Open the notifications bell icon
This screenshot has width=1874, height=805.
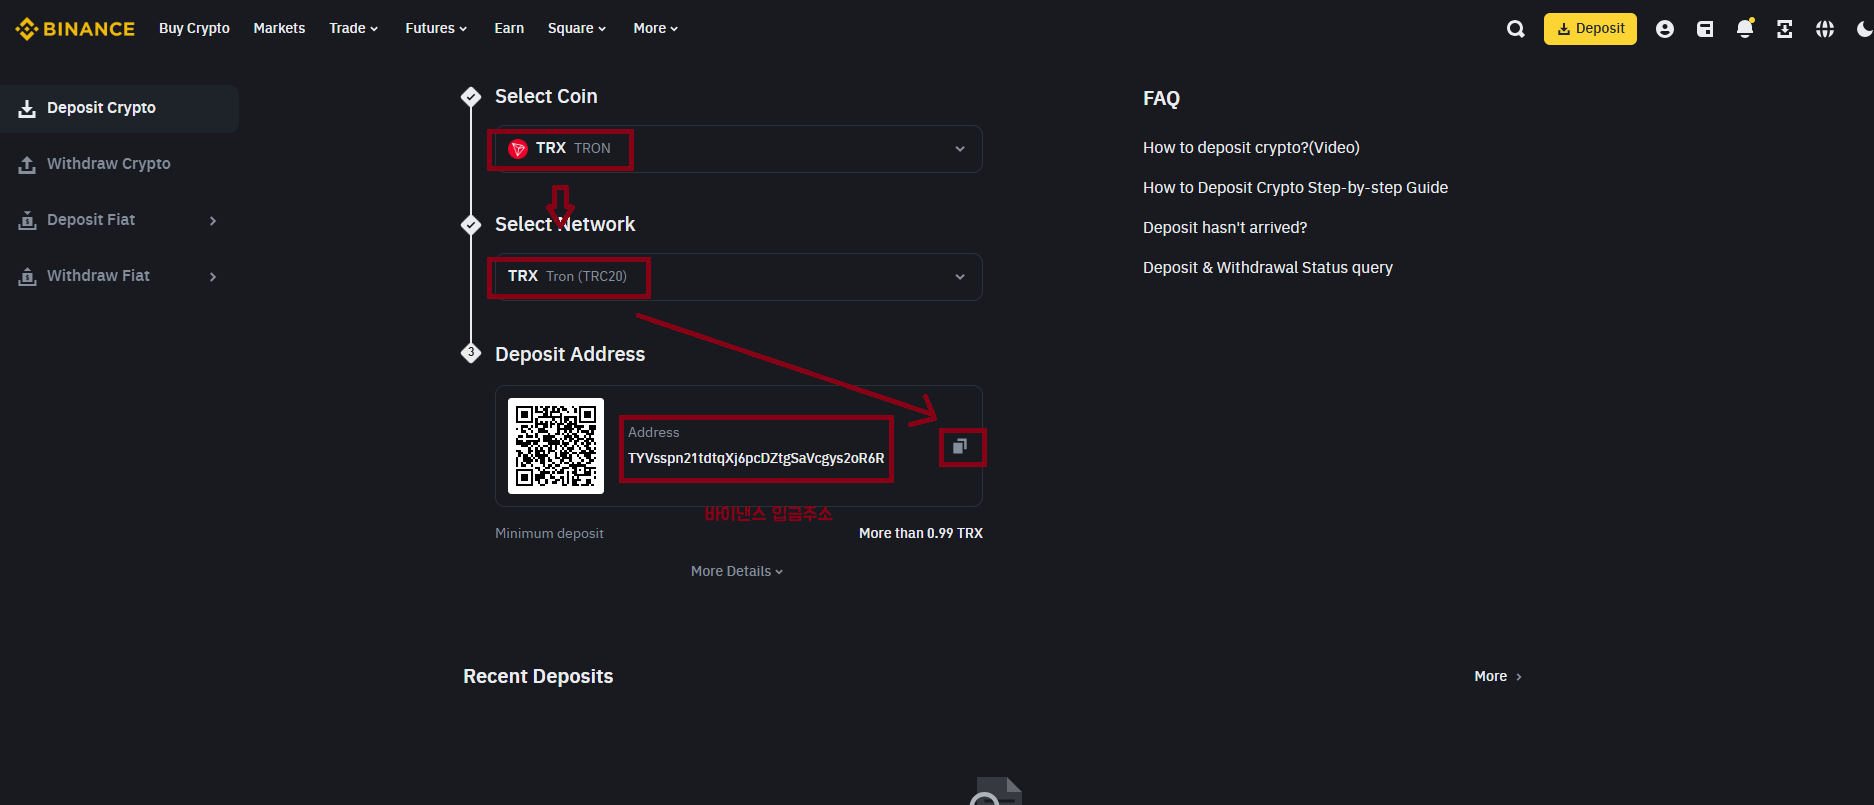coord(1745,28)
